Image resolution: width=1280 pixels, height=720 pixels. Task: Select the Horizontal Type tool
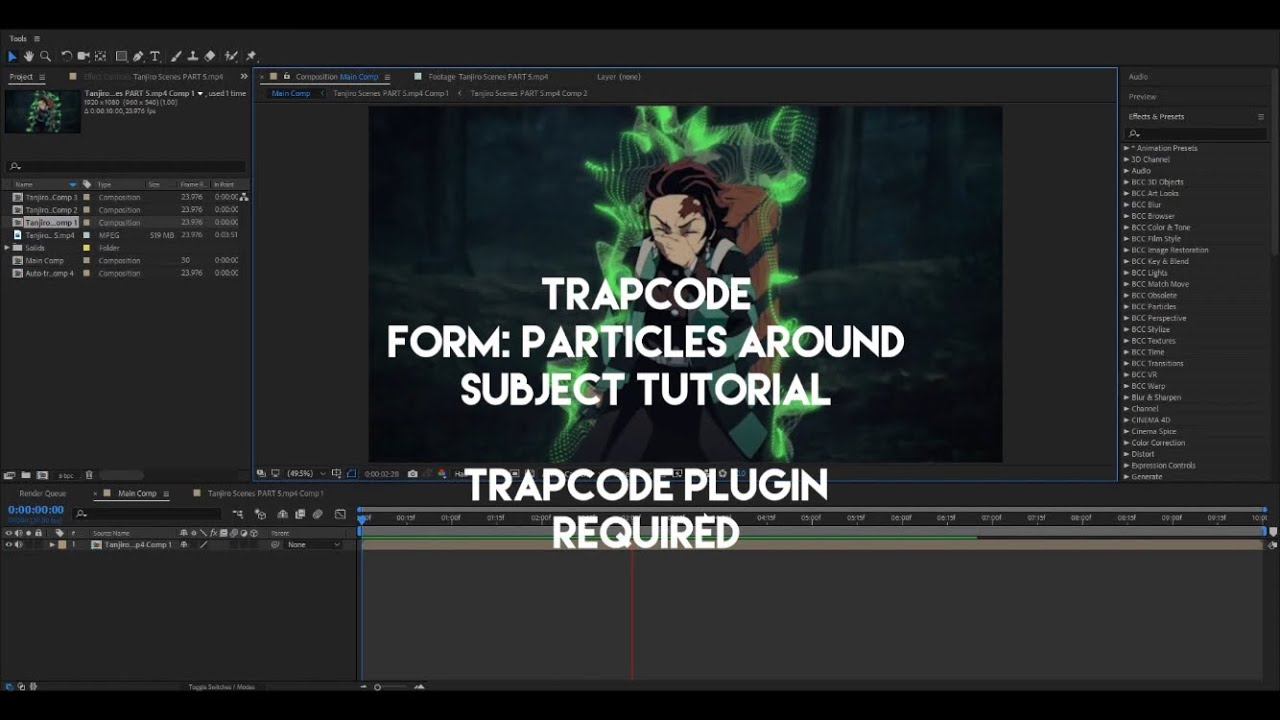pyautogui.click(x=155, y=56)
